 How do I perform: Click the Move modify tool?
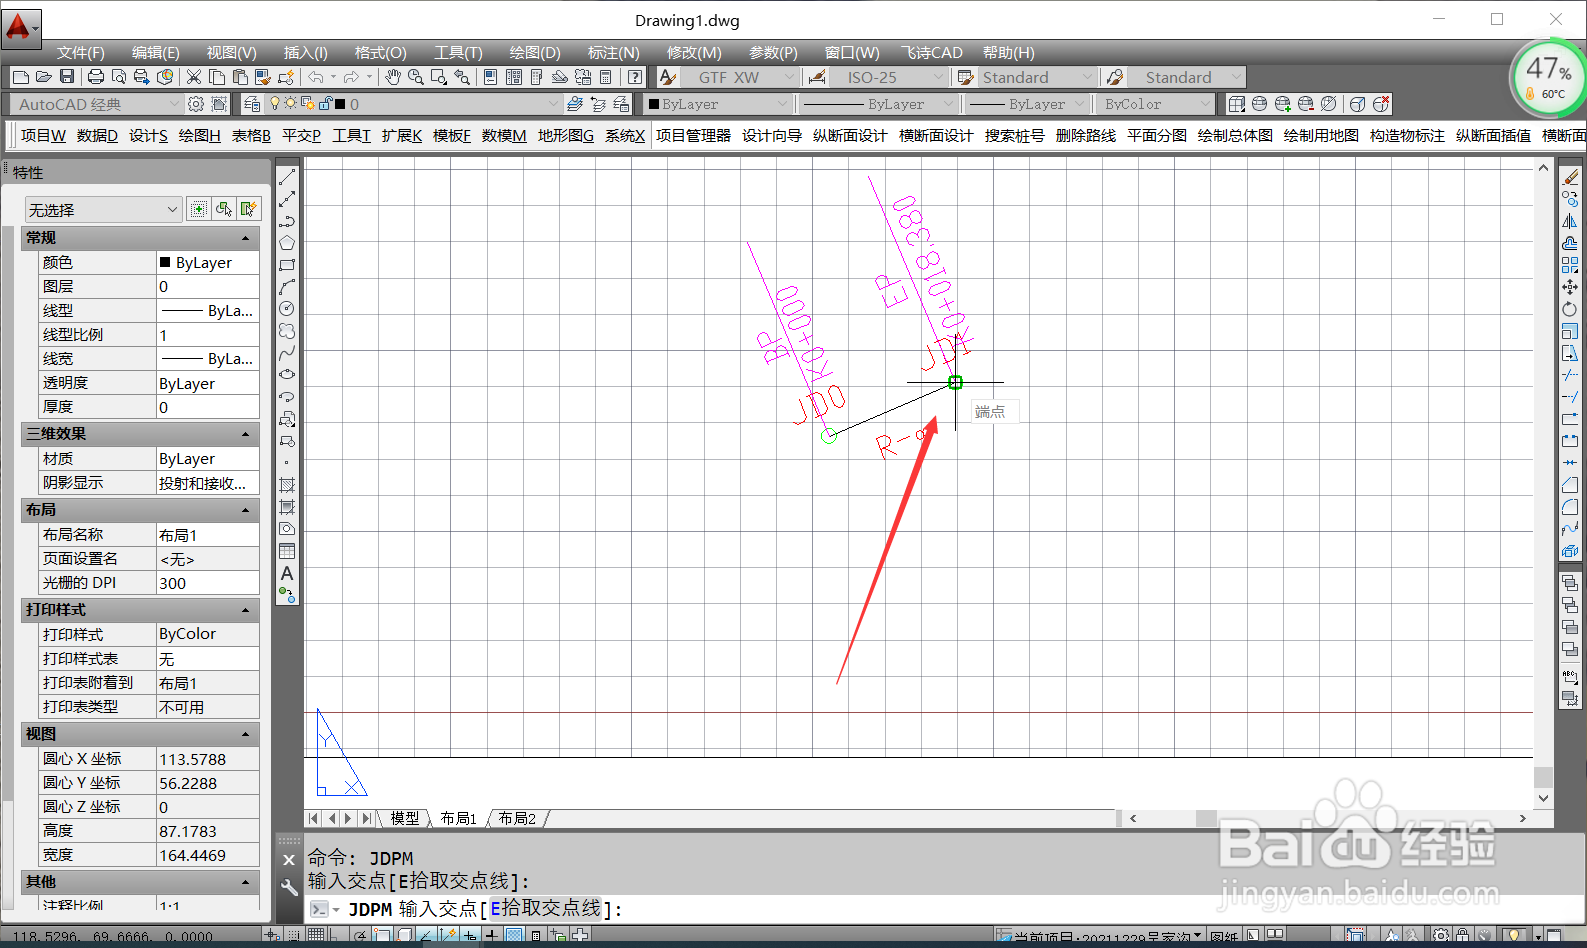point(1570,287)
